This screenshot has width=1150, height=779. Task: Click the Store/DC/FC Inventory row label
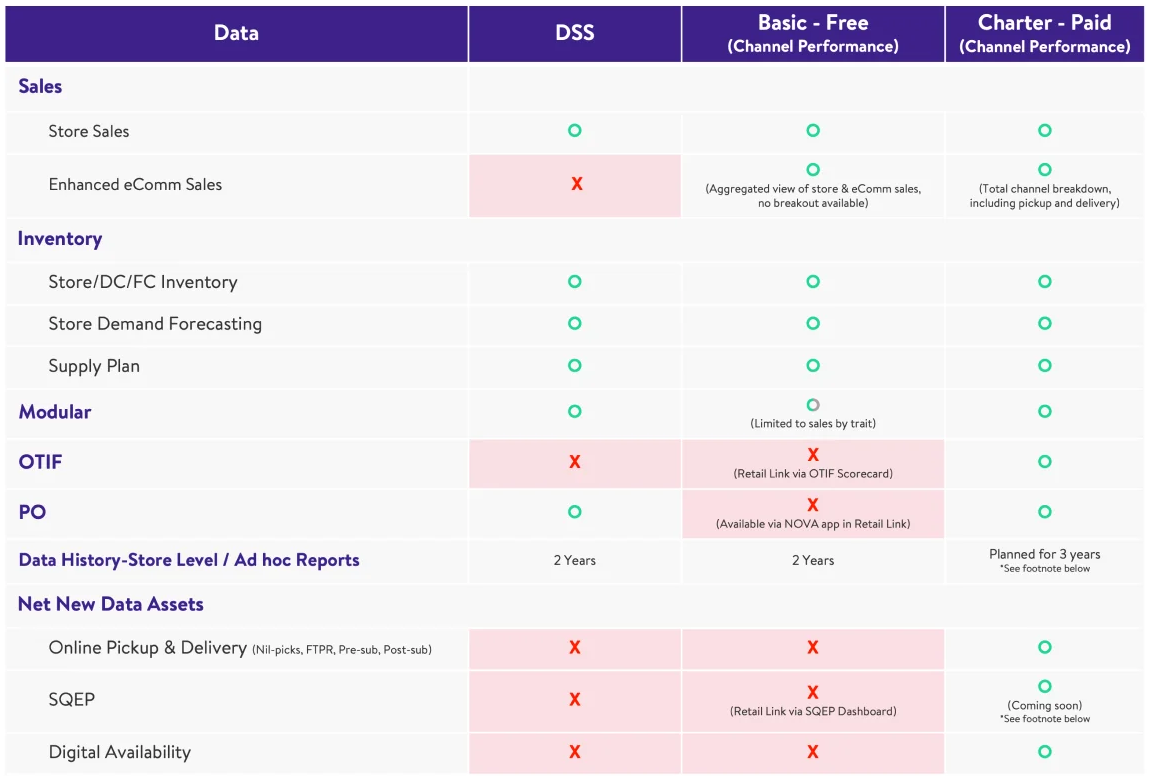tap(143, 282)
